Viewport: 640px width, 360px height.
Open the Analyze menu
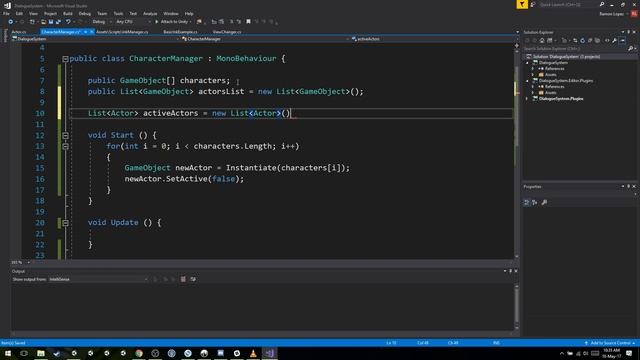coord(150,13)
